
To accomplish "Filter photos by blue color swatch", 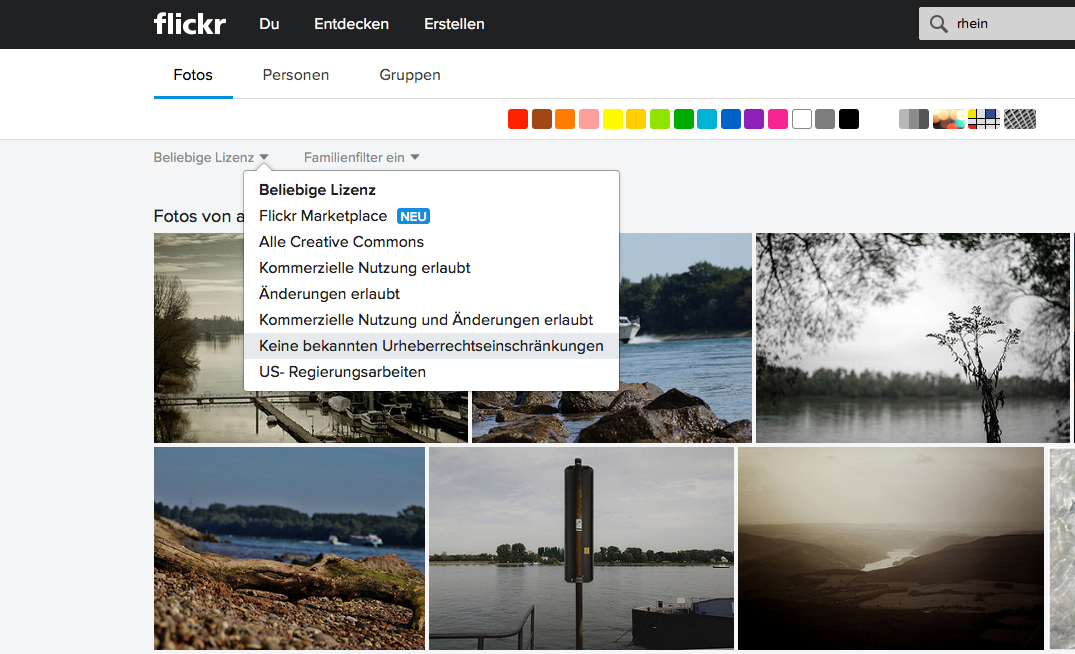I will [731, 119].
